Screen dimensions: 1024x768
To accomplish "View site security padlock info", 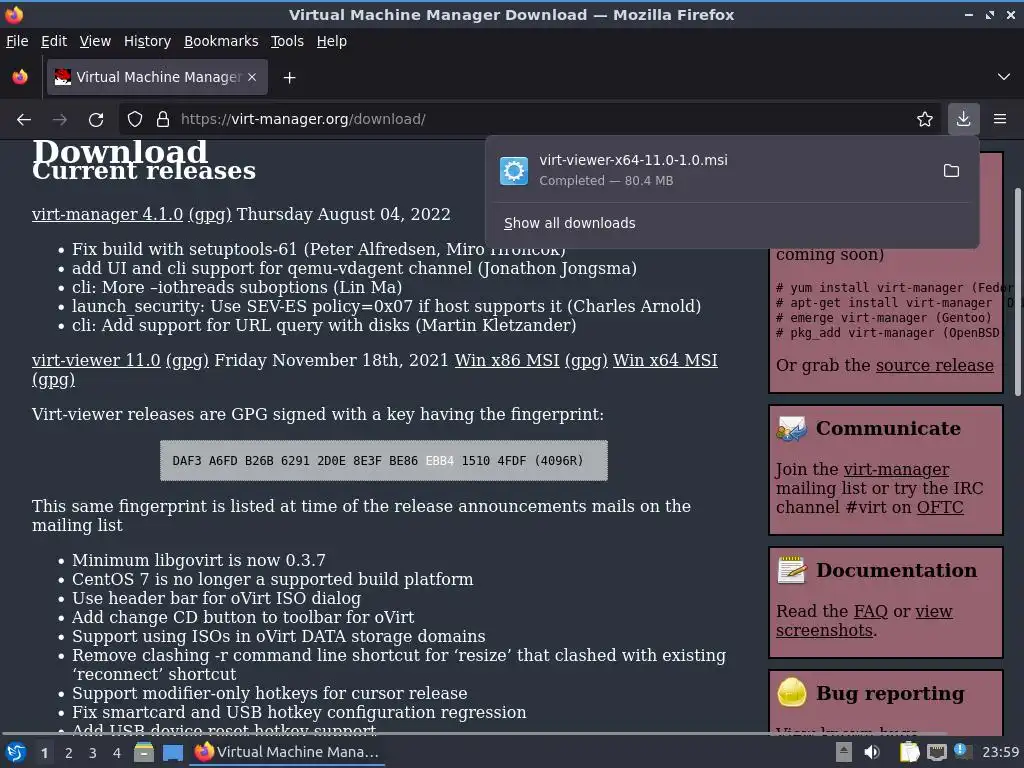I will [163, 119].
